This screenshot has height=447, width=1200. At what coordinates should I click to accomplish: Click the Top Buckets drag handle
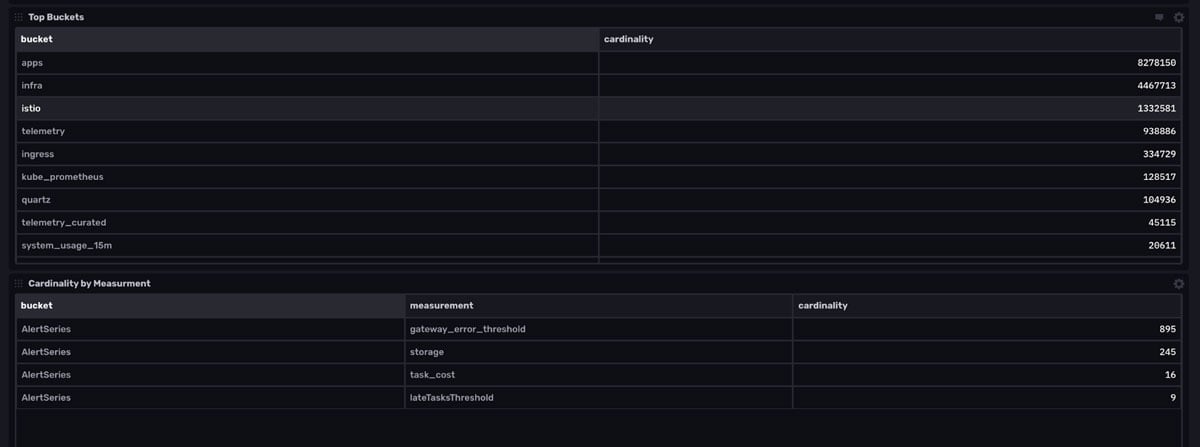[19, 17]
